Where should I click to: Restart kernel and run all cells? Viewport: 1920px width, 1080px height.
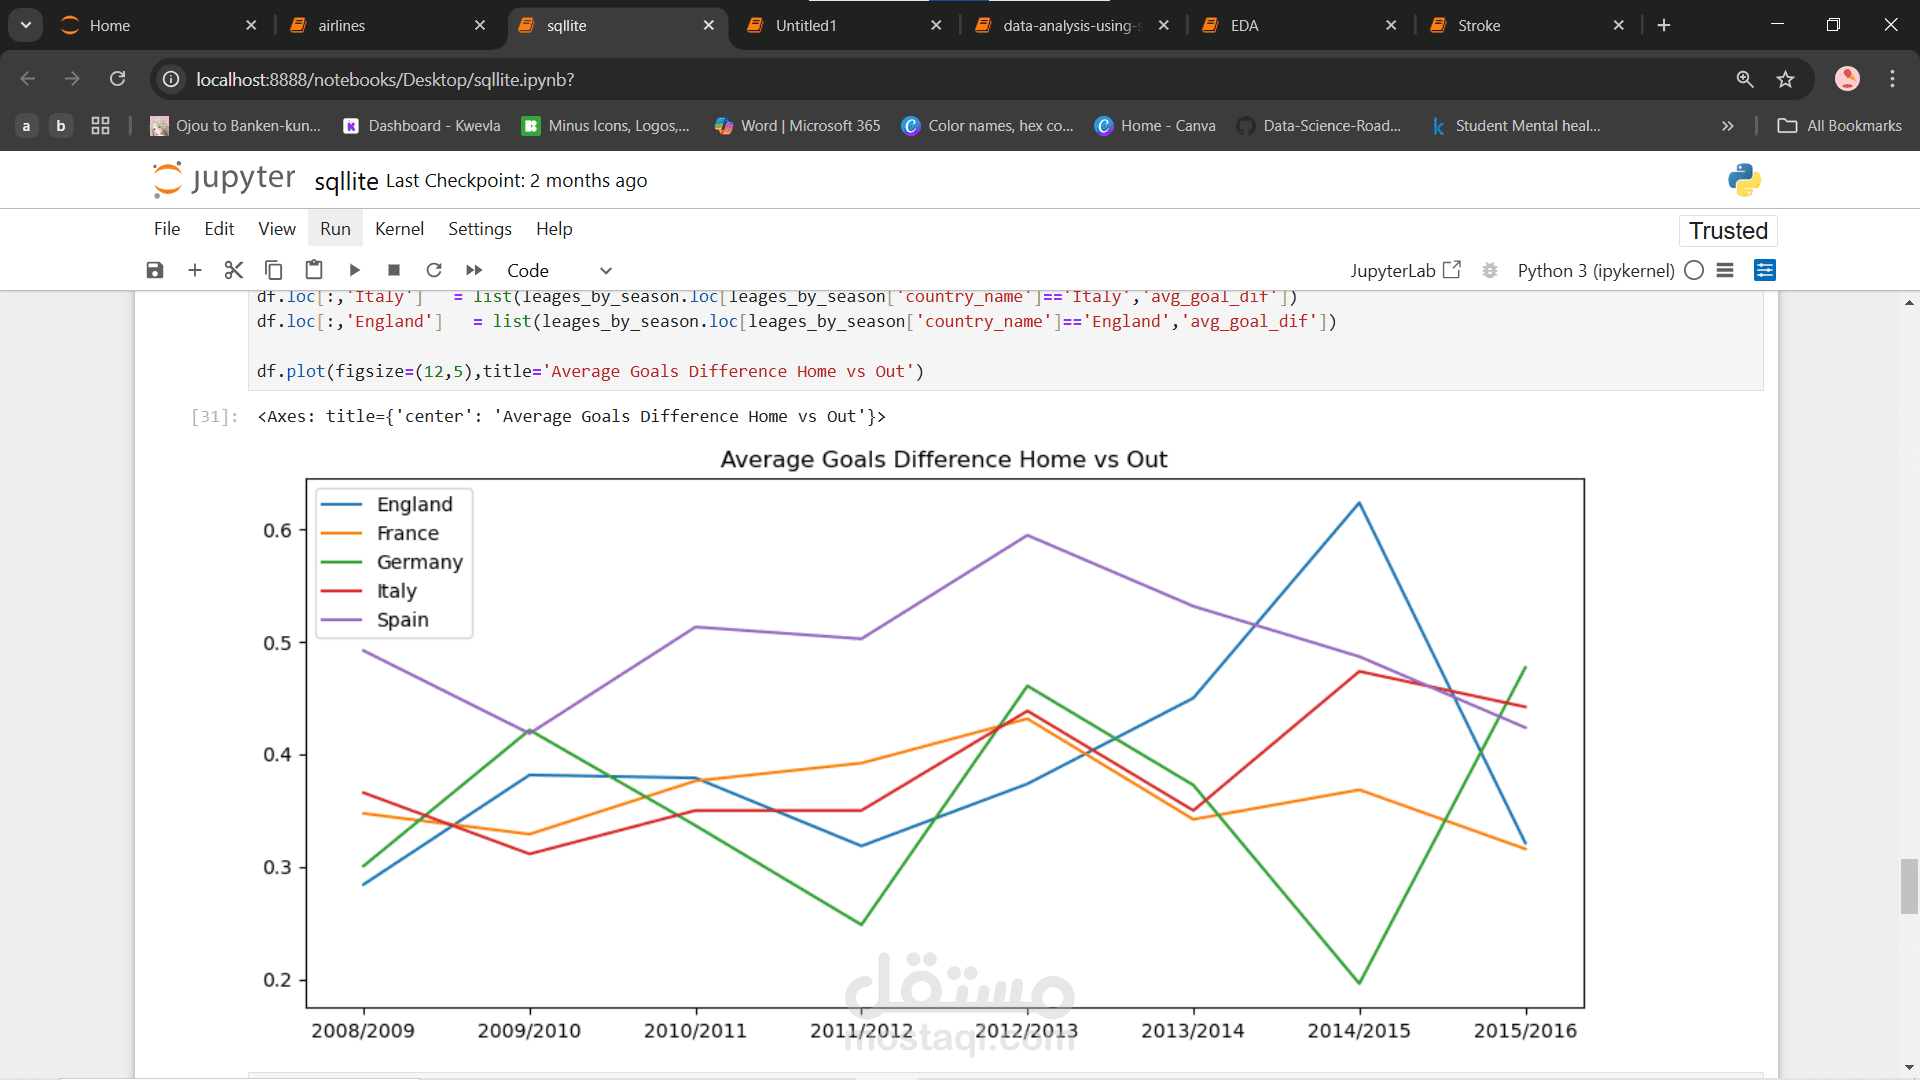click(474, 270)
